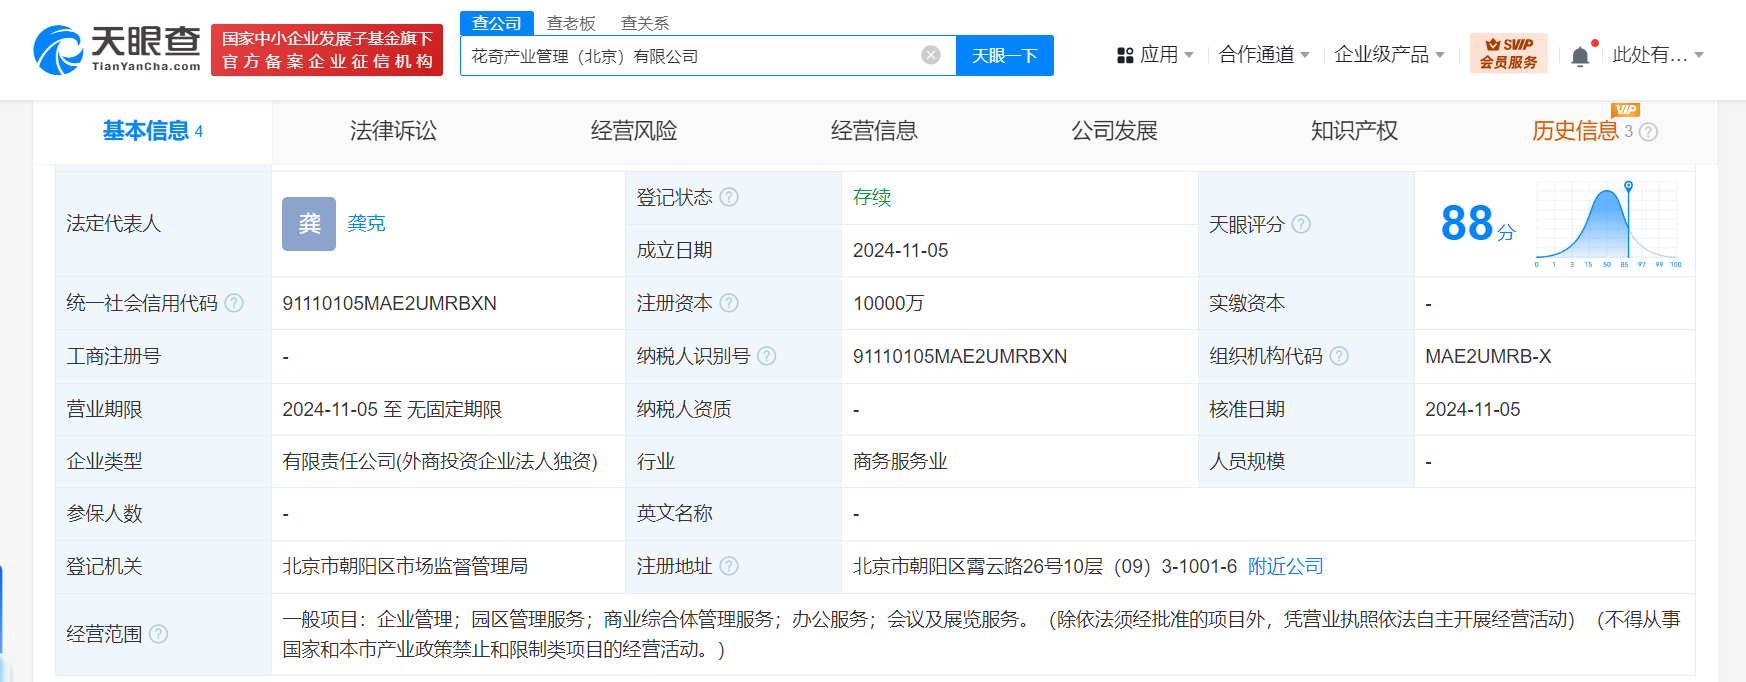Click the help icon next to 纳税人识别号

point(767,356)
